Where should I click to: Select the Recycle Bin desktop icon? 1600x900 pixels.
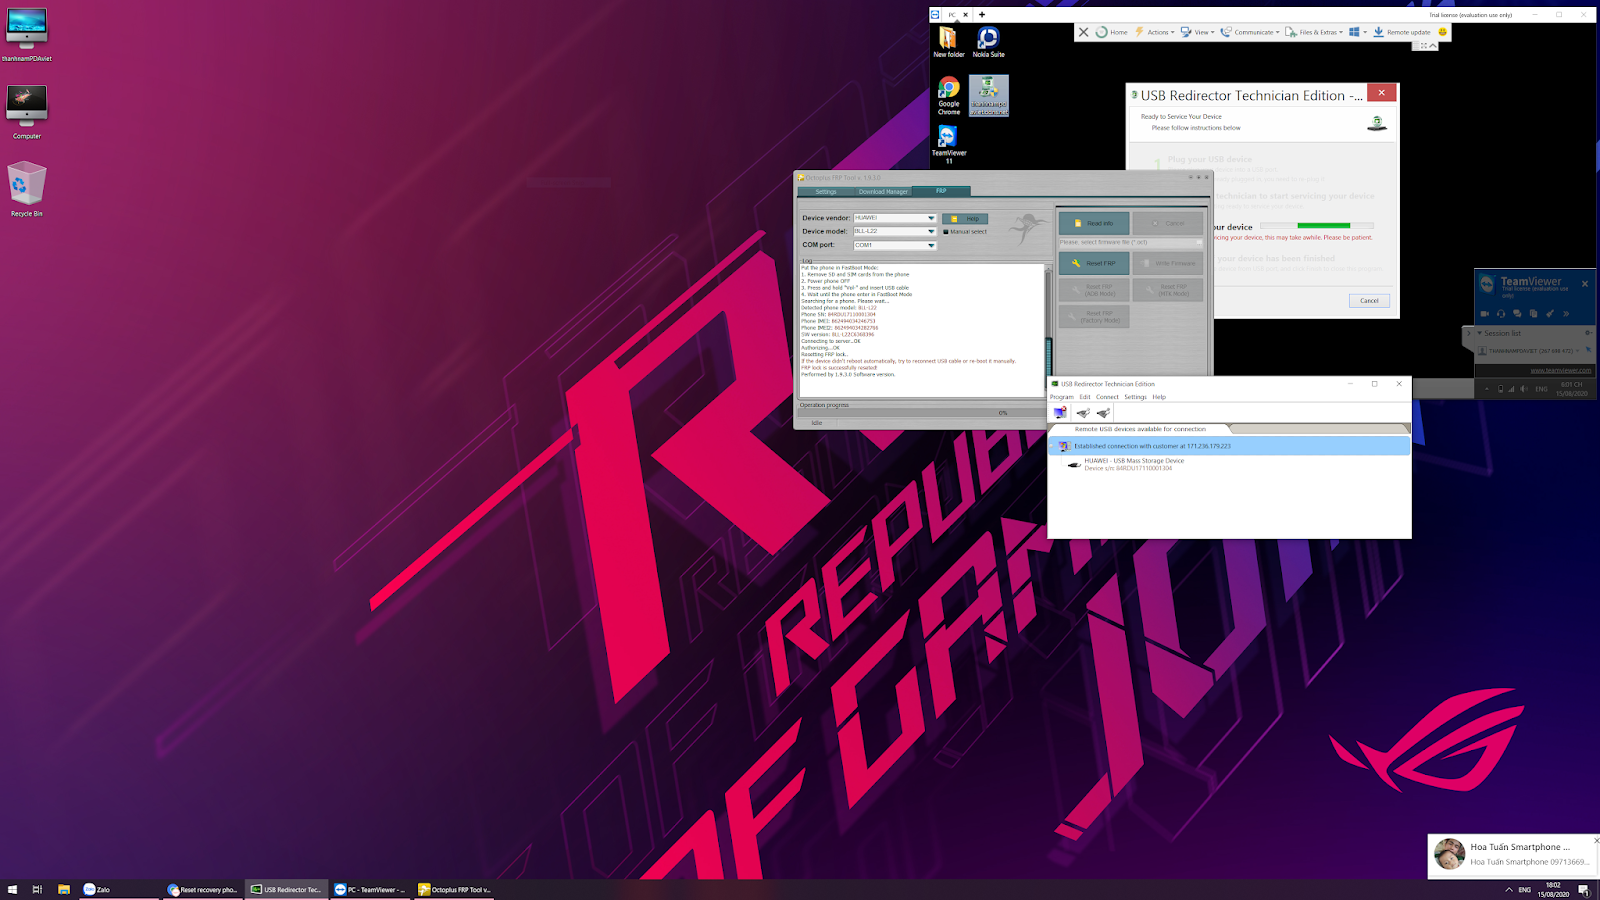27,189
